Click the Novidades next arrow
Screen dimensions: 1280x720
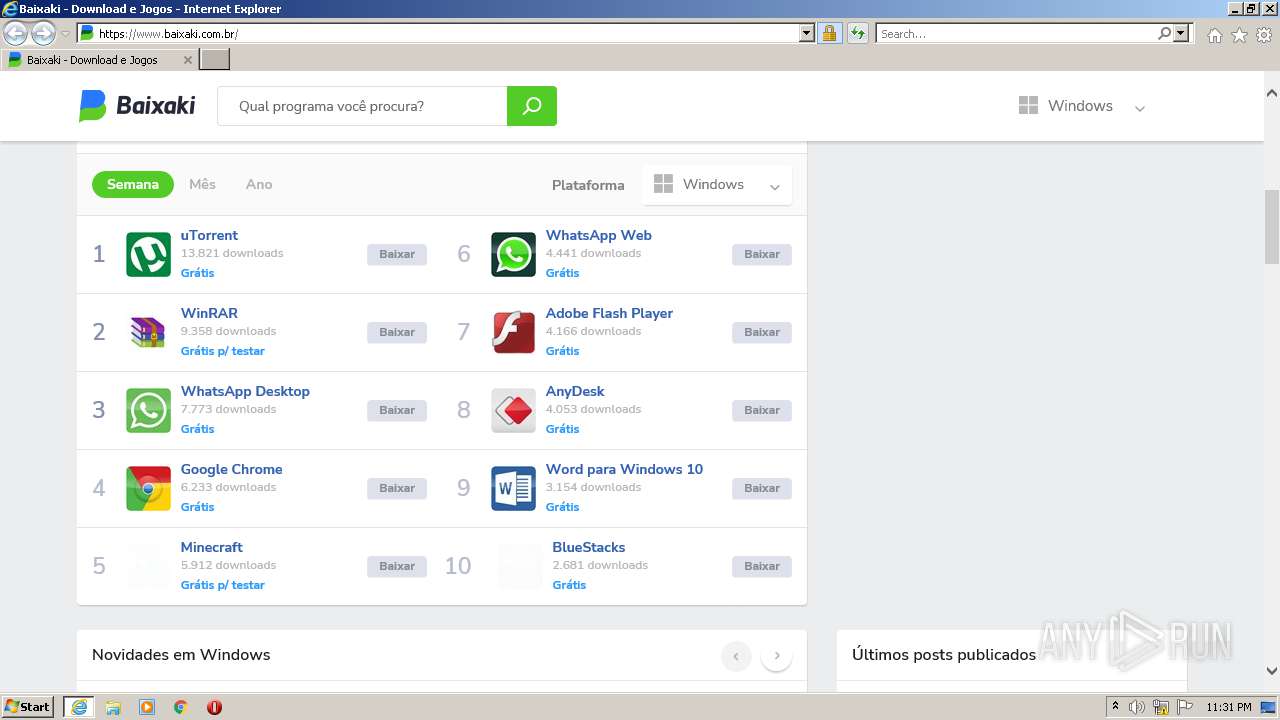[777, 656]
